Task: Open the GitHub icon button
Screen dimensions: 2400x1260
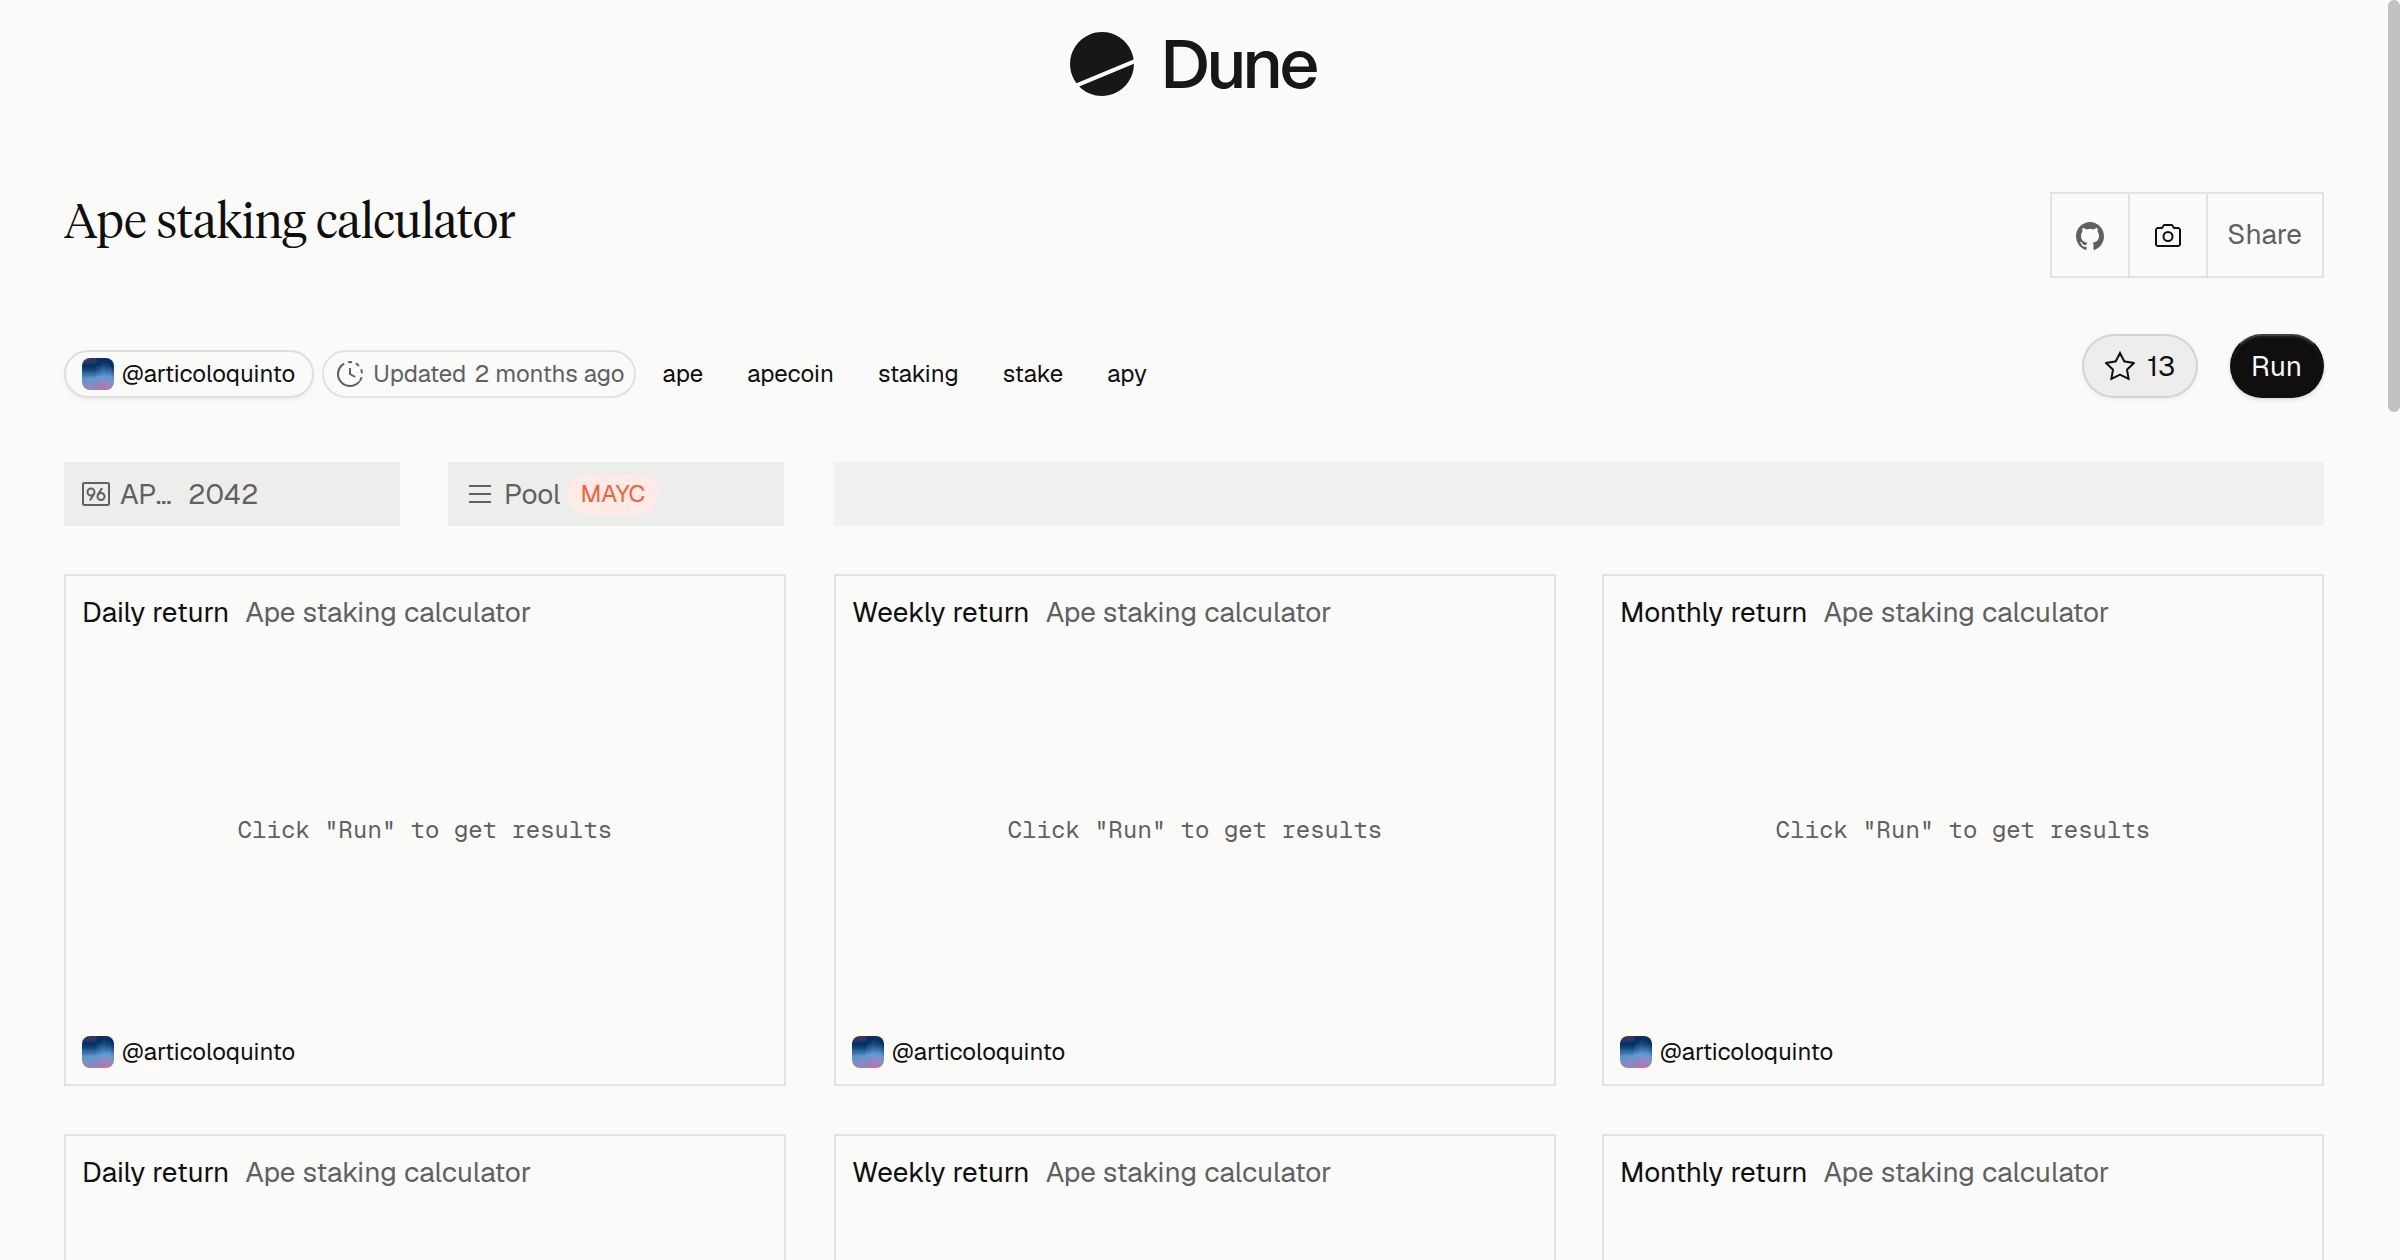Action: click(2089, 235)
